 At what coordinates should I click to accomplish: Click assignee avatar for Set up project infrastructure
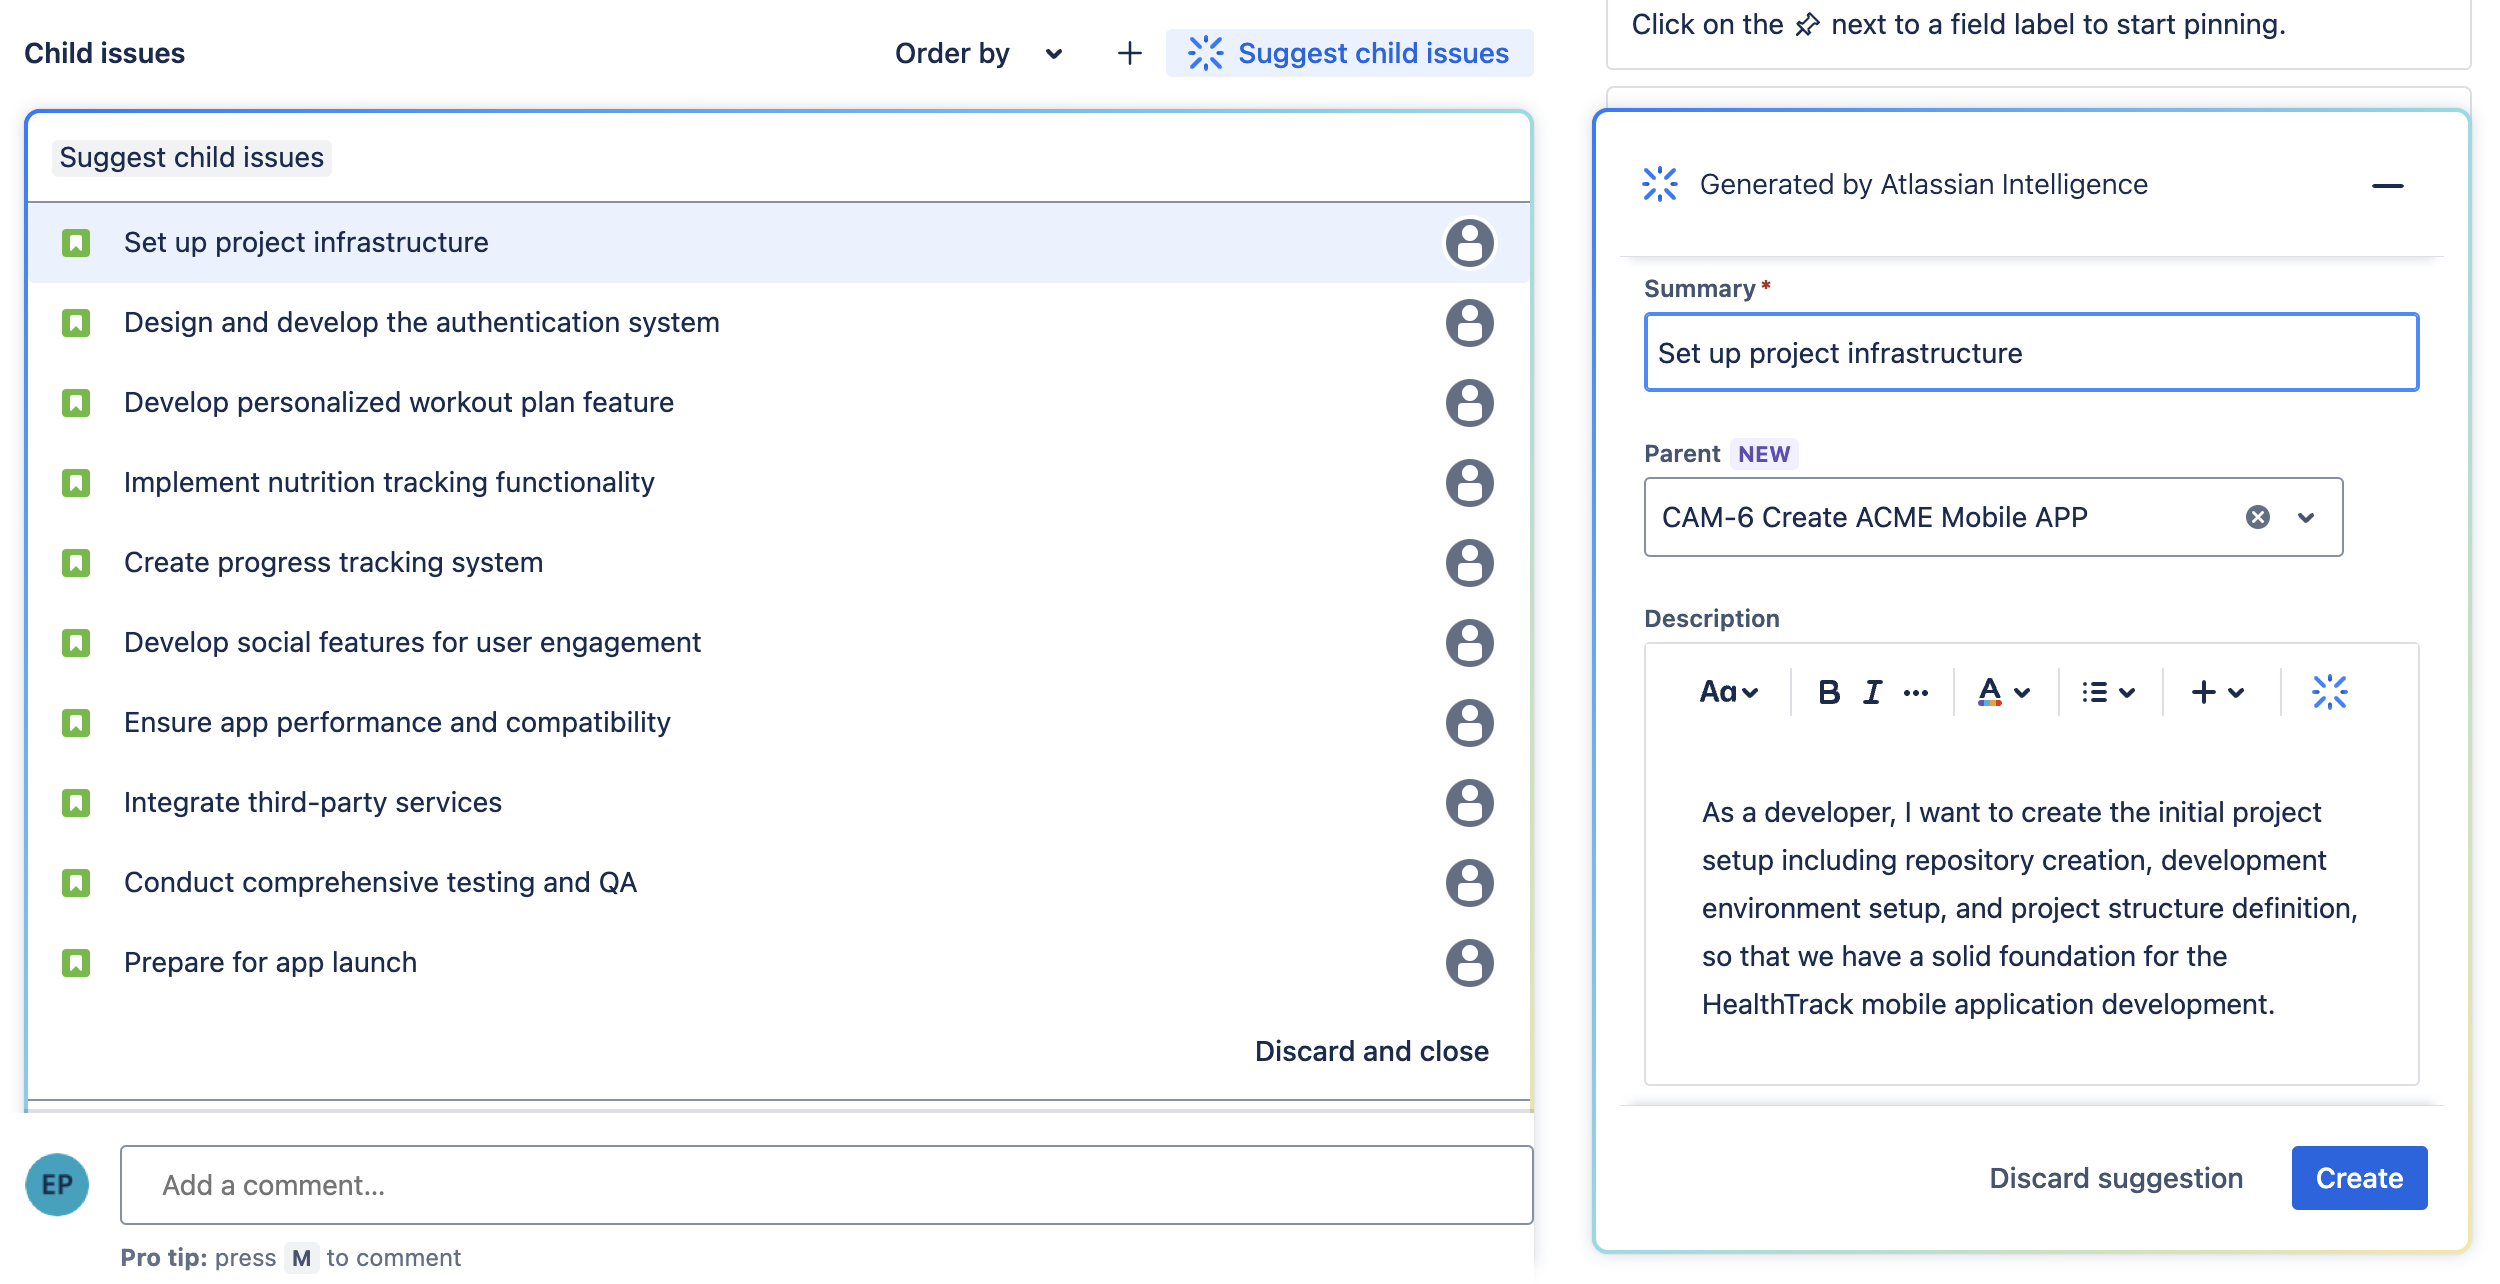tap(1469, 243)
